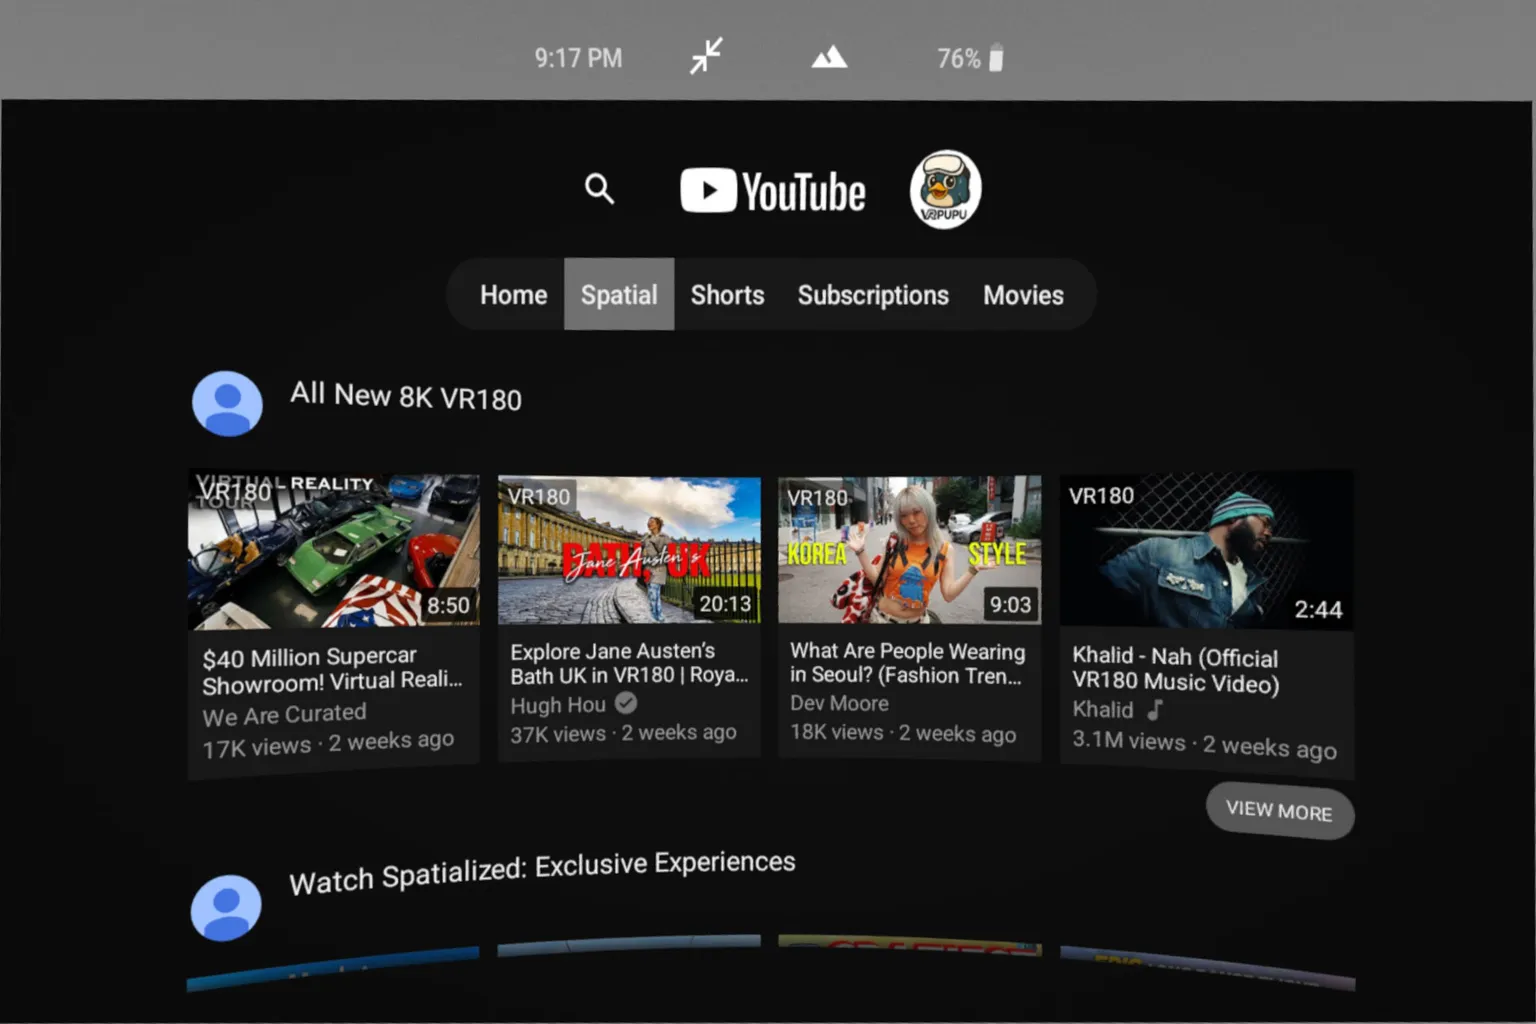Image resolution: width=1536 pixels, height=1024 pixels.
Task: Open the Shorts tab
Action: (727, 295)
